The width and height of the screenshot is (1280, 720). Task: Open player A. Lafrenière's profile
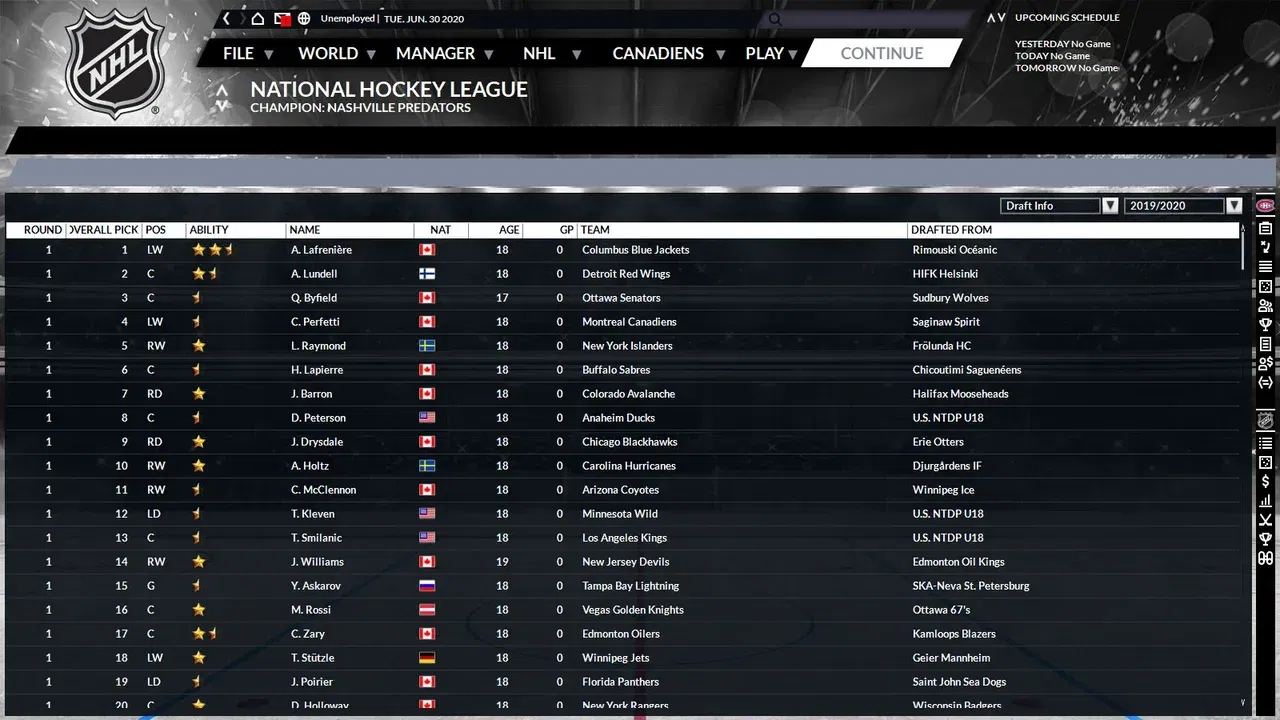(321, 250)
